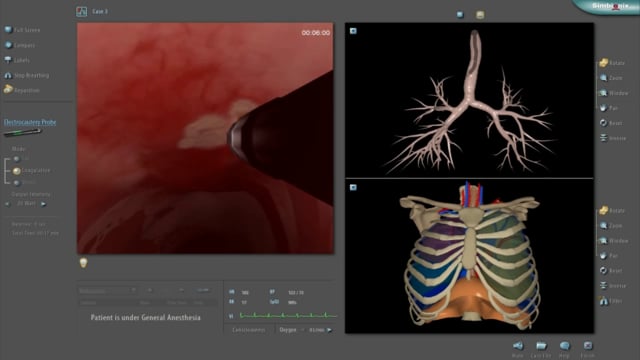Viewport: 640px width, 360px height.
Task: Open the Electrocautery Probe tool link
Action: click(x=30, y=122)
